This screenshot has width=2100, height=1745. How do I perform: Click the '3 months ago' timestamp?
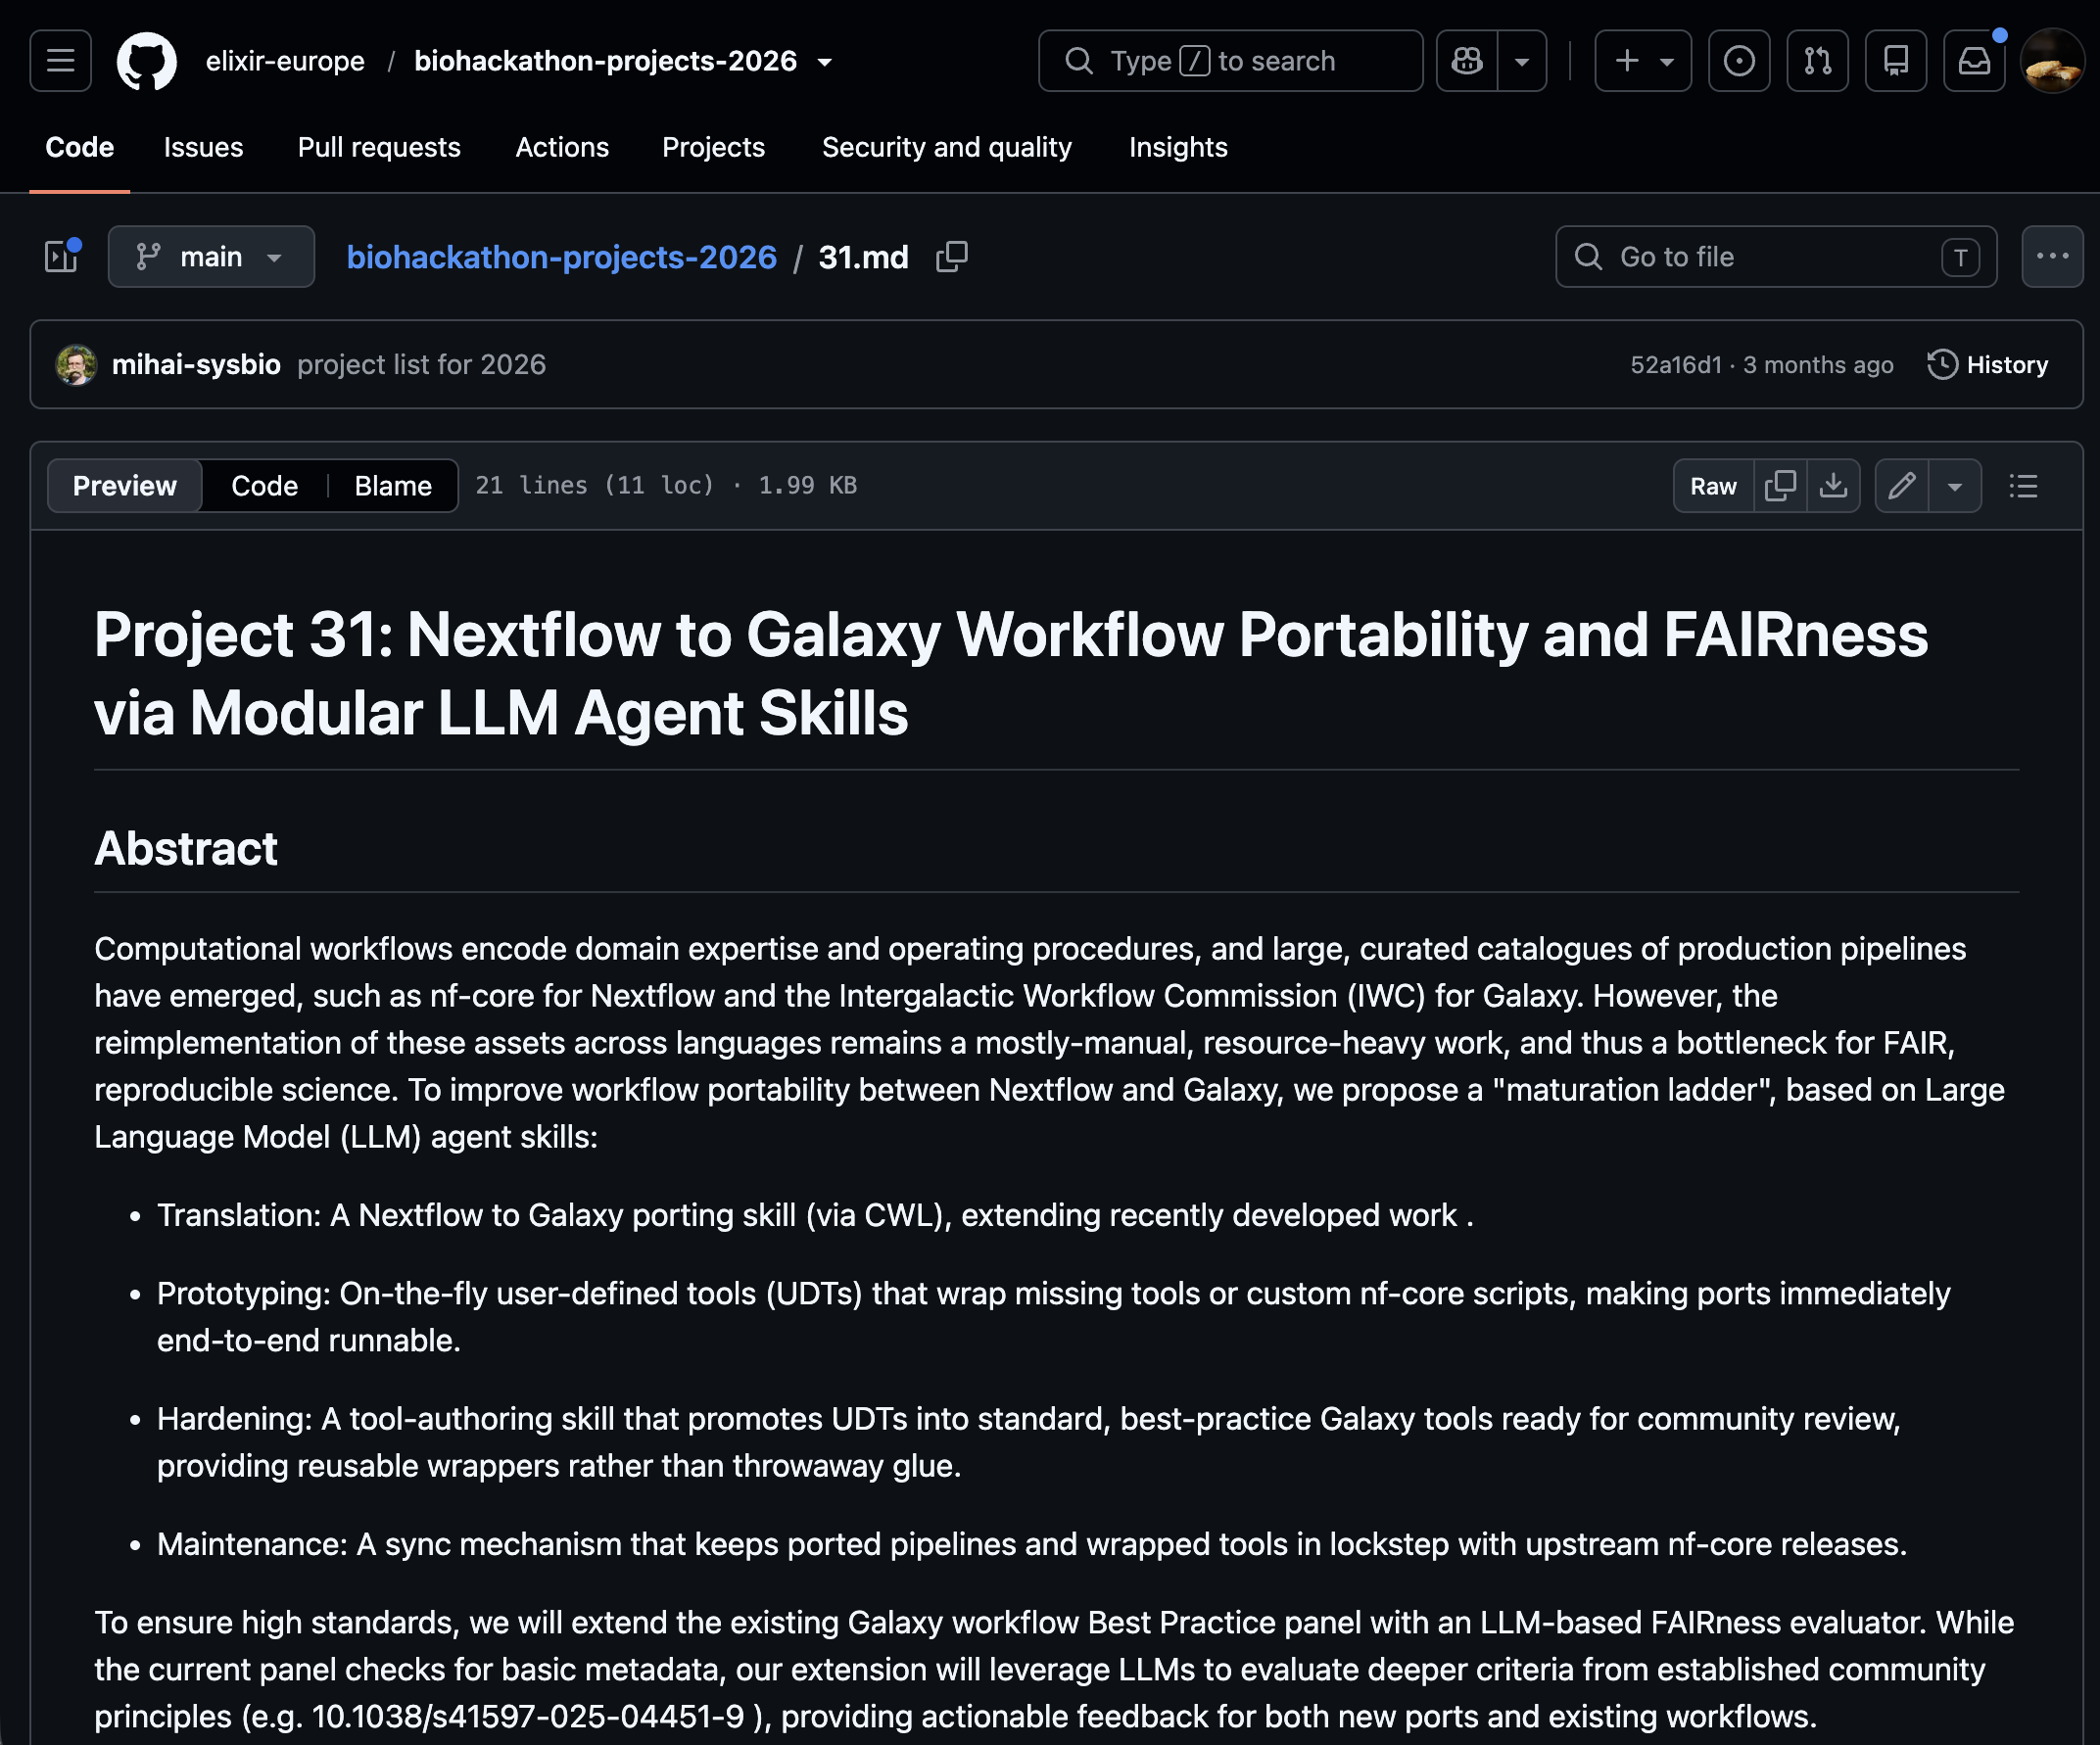click(1818, 365)
